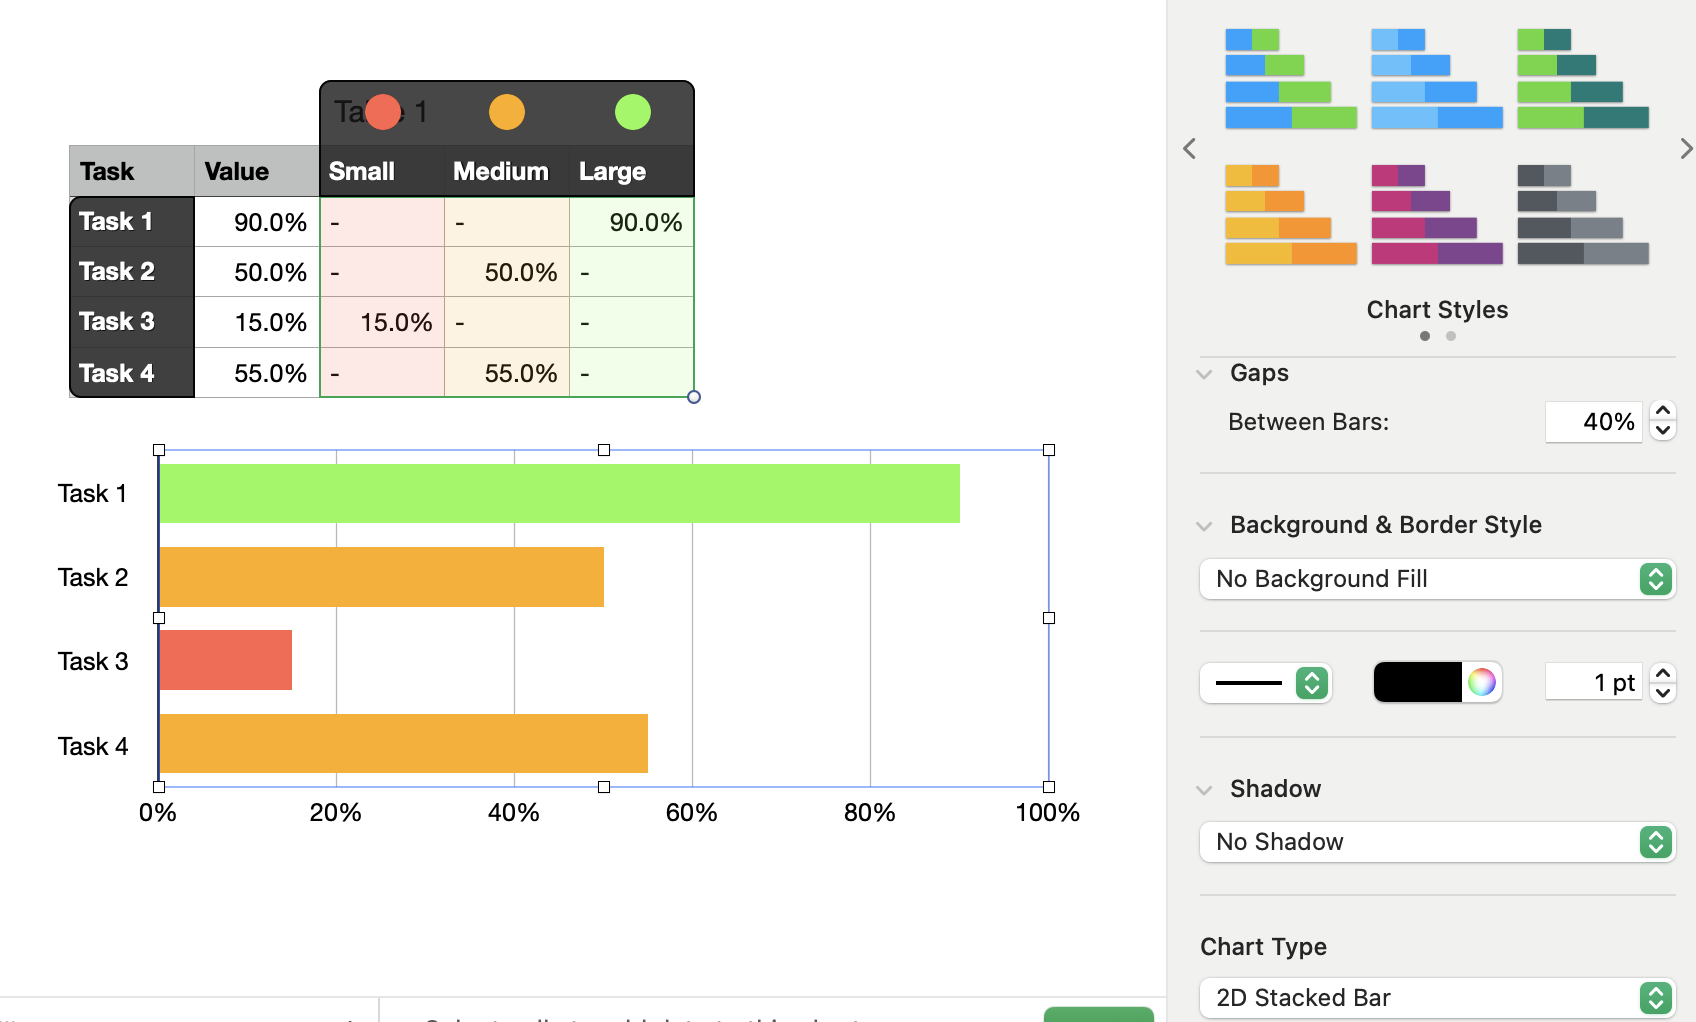1696x1022 pixels.
Task: Select the magenta bar chart style
Action: 1437,213
